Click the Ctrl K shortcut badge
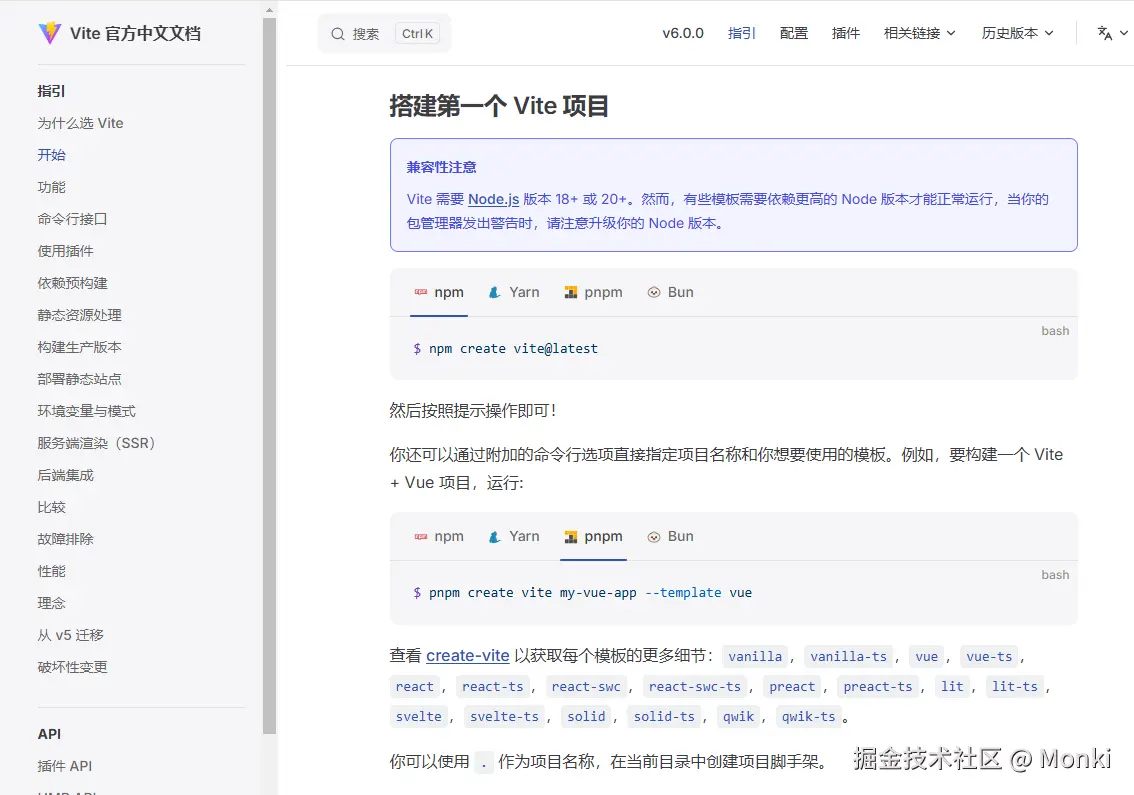 pos(417,34)
